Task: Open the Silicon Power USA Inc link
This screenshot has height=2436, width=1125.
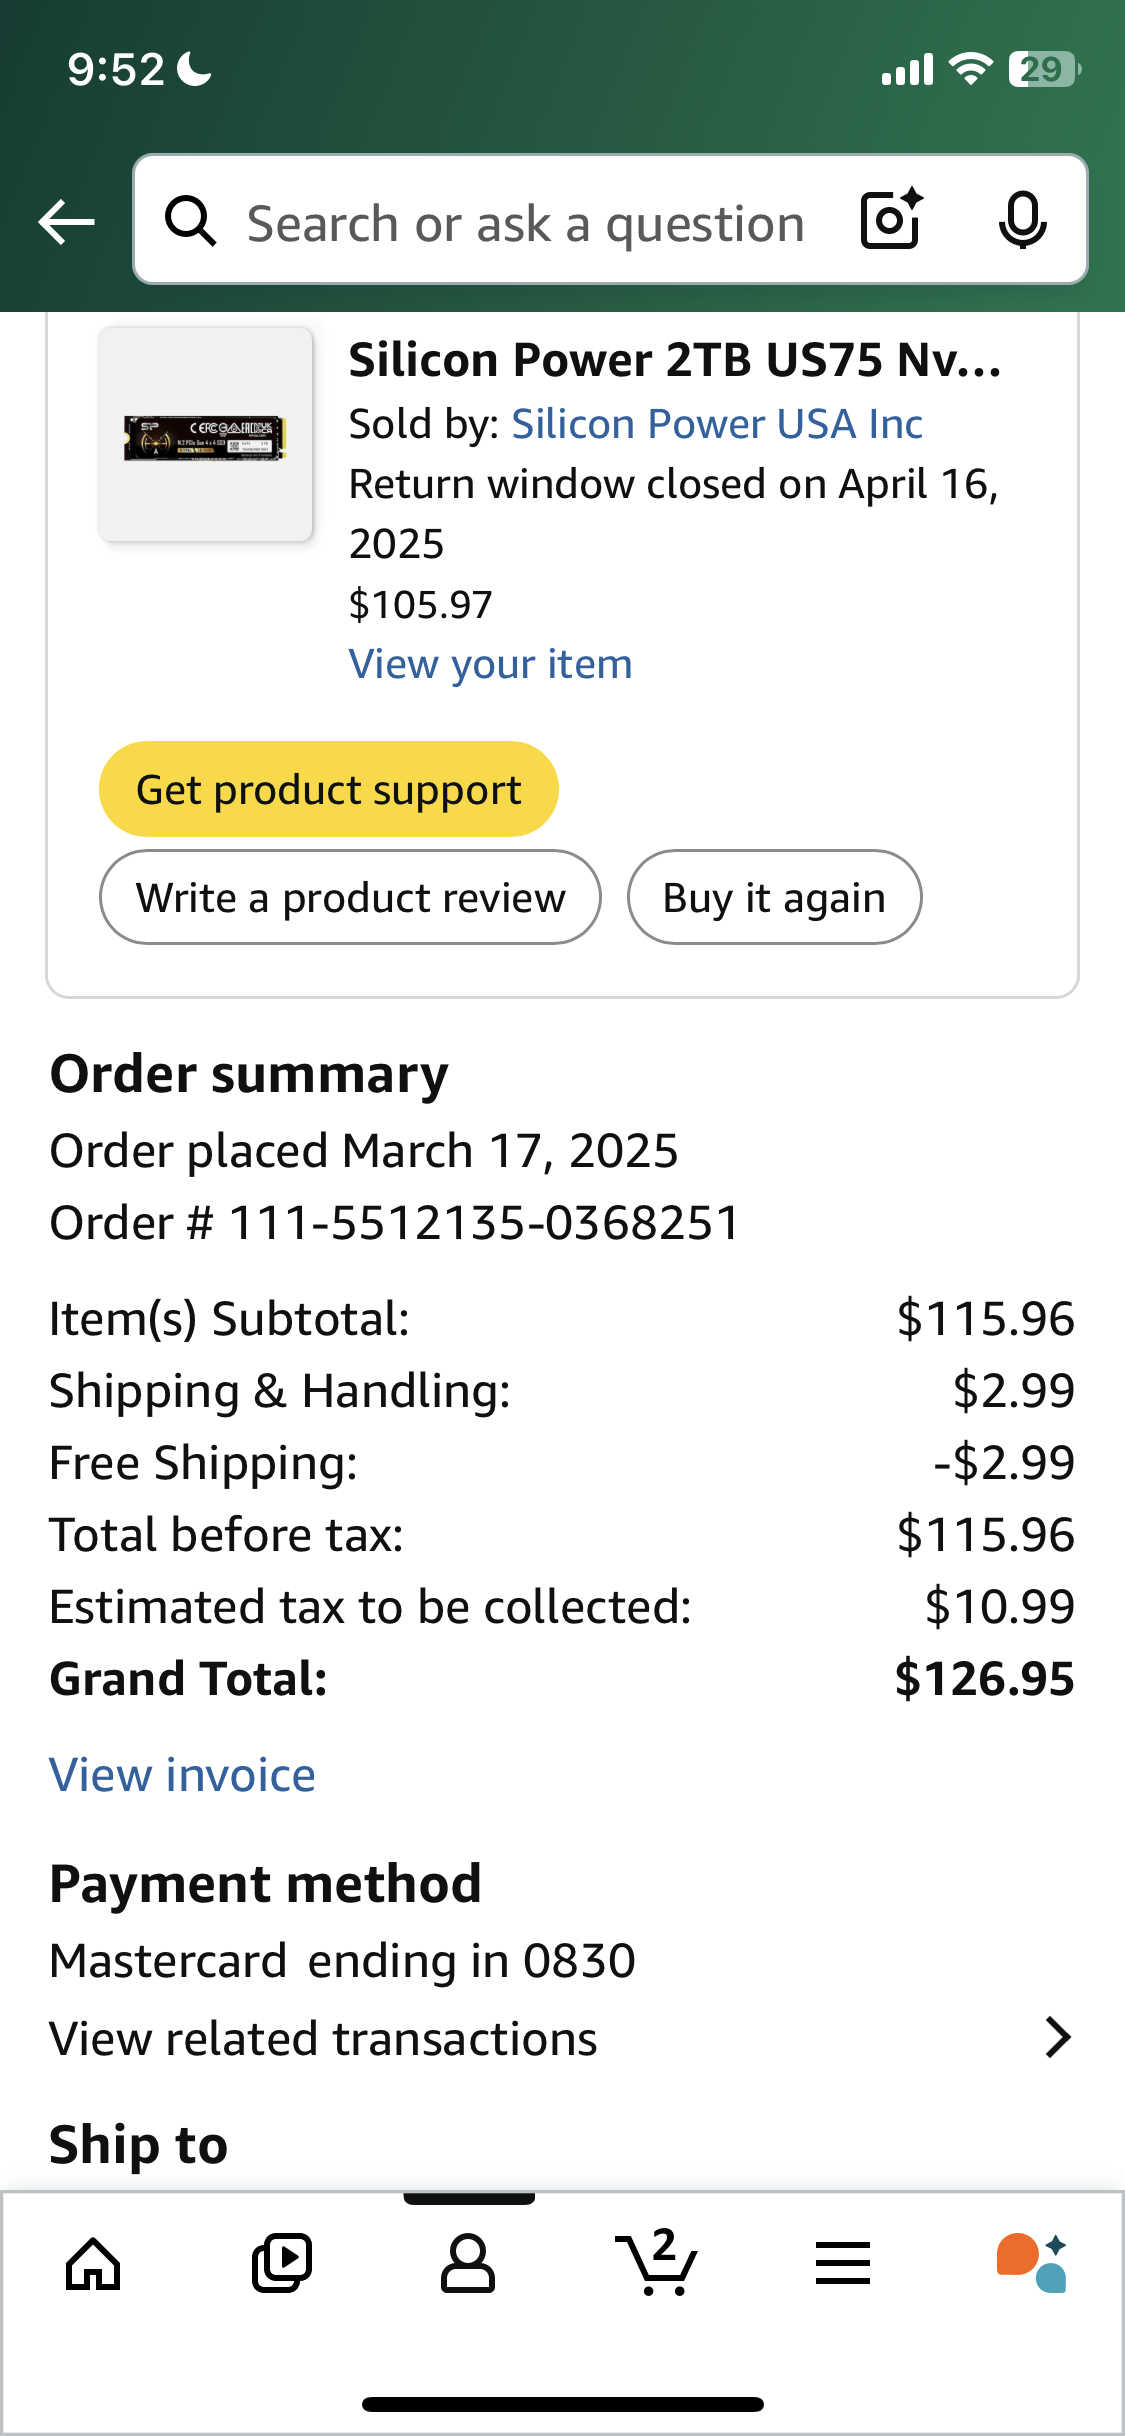Action: pyautogui.click(x=716, y=424)
